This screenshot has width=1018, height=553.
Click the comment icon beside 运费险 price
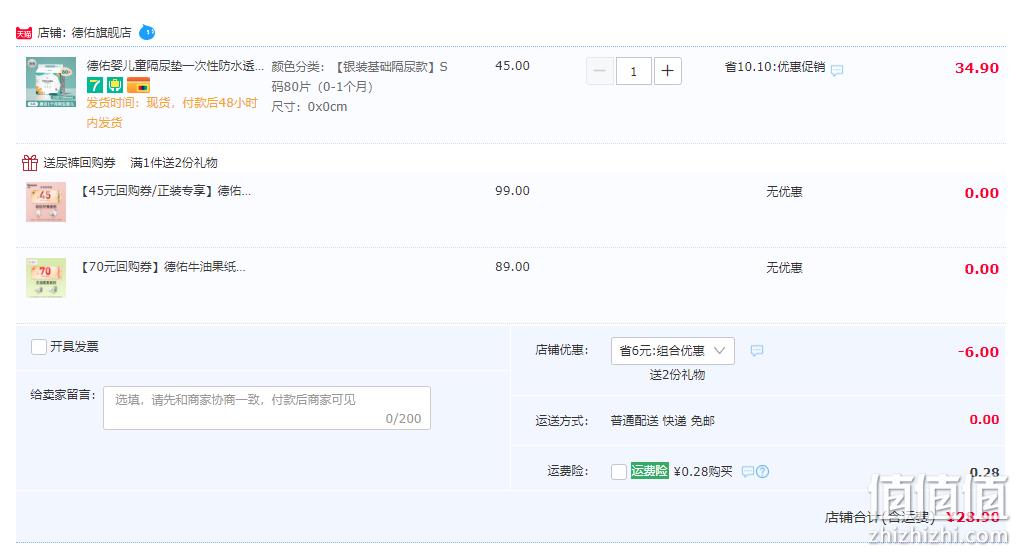(x=748, y=471)
